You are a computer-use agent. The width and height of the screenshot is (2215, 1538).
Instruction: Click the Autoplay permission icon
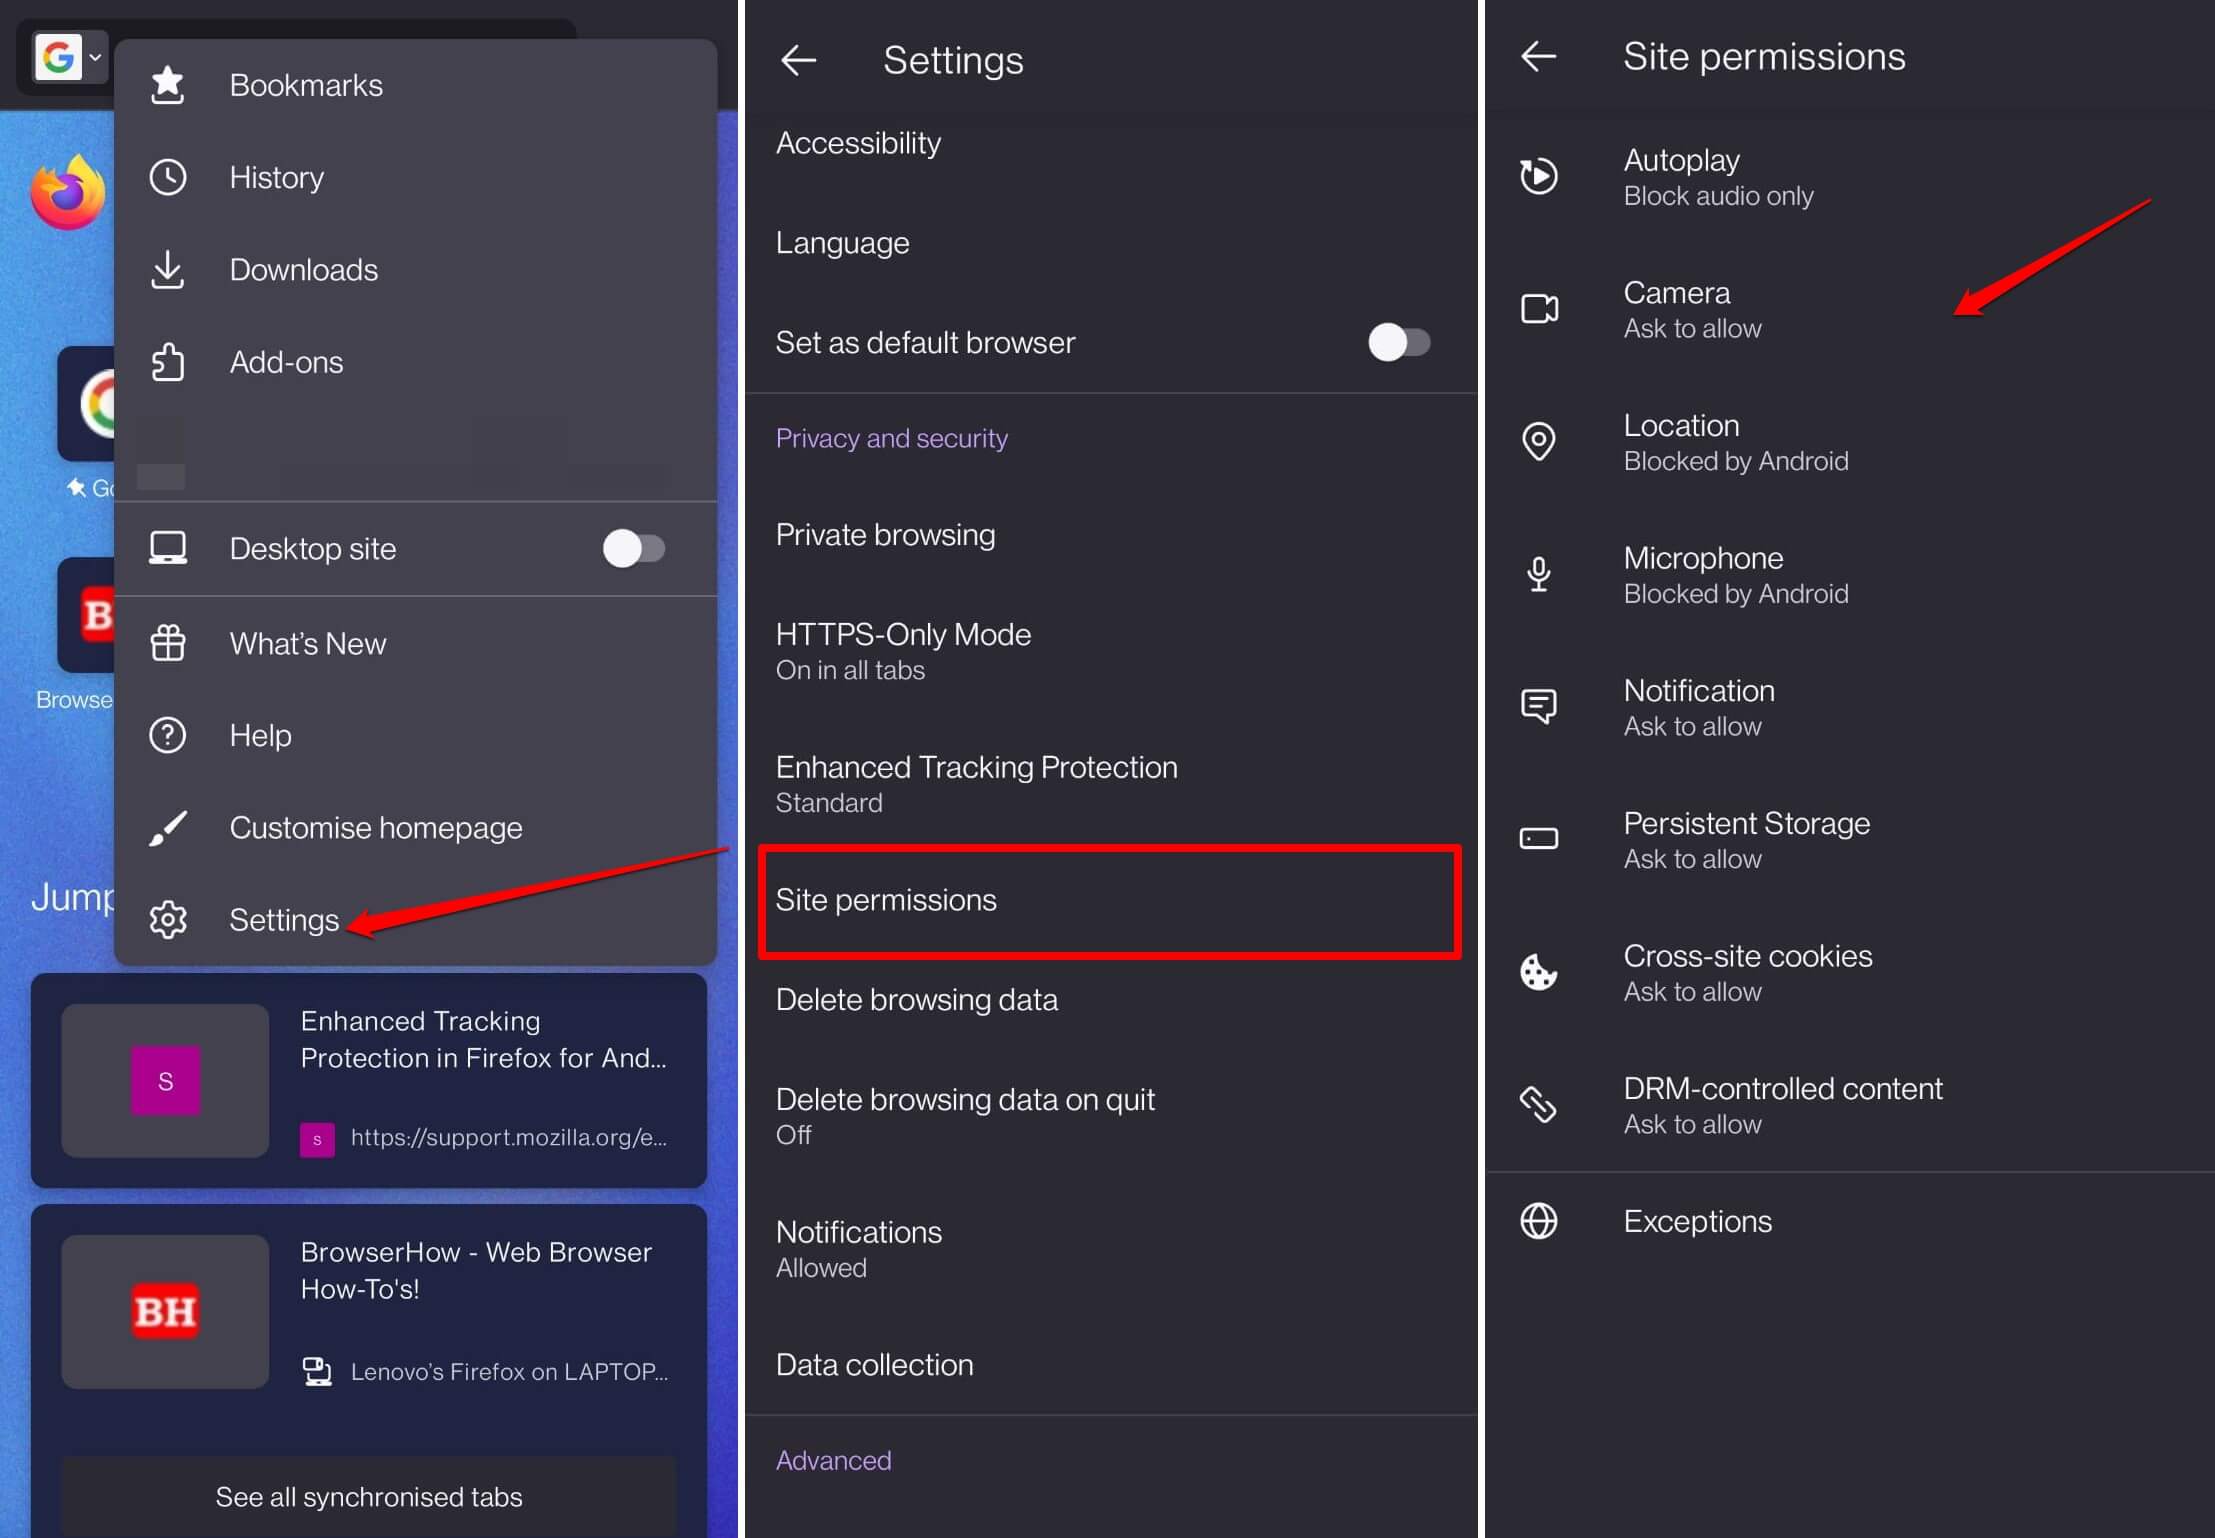pyautogui.click(x=1538, y=176)
